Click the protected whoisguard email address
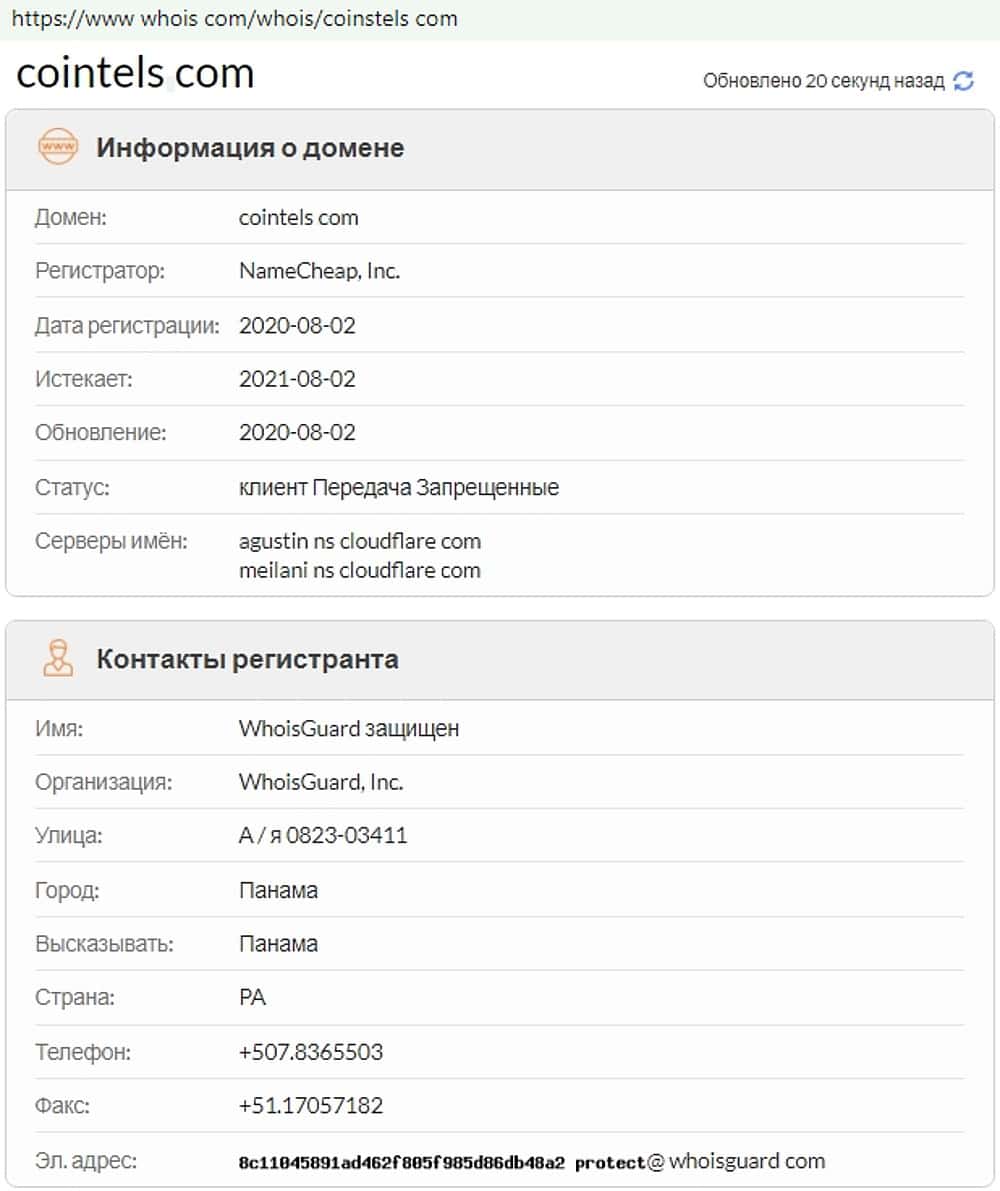Screen dimensions: 1000x1191 532,1162
